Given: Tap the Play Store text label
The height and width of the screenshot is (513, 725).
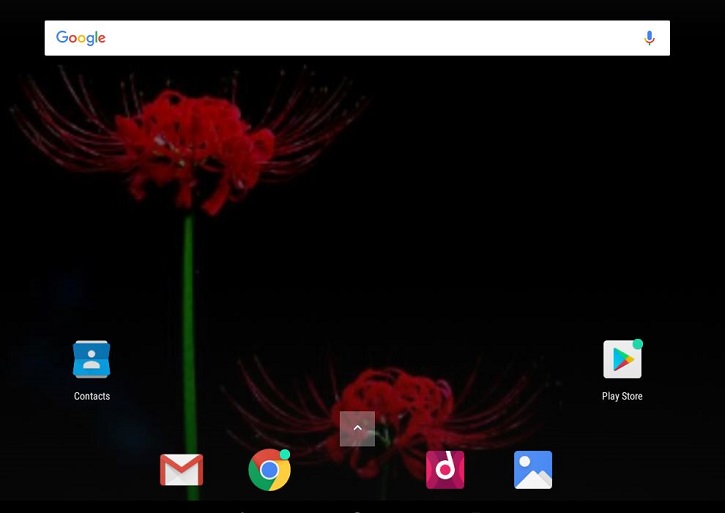Looking at the screenshot, I should 622,396.
